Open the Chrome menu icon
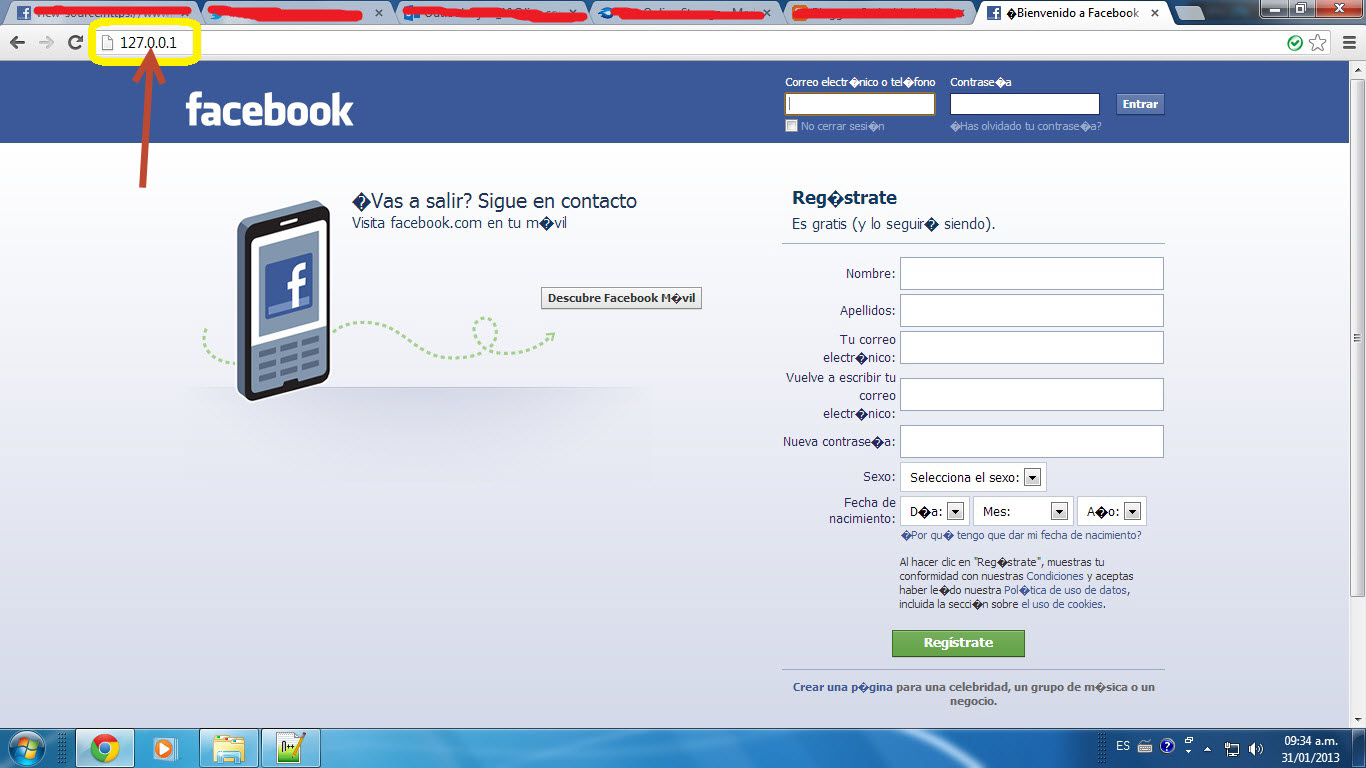1366x768 pixels. click(x=1347, y=42)
